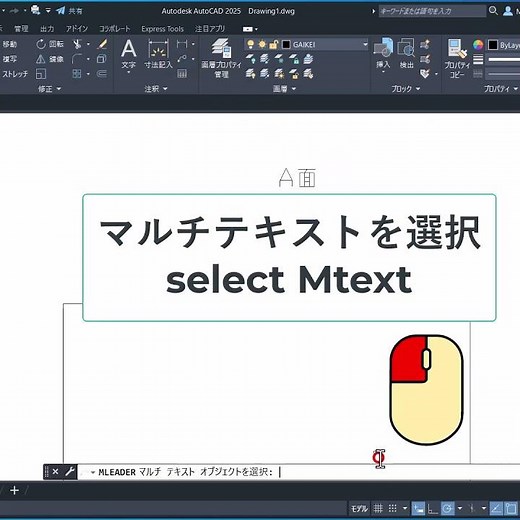Toggle layer on/off lightbulb icon
Image resolution: width=520 pixels, height=520 pixels.
coord(251,44)
